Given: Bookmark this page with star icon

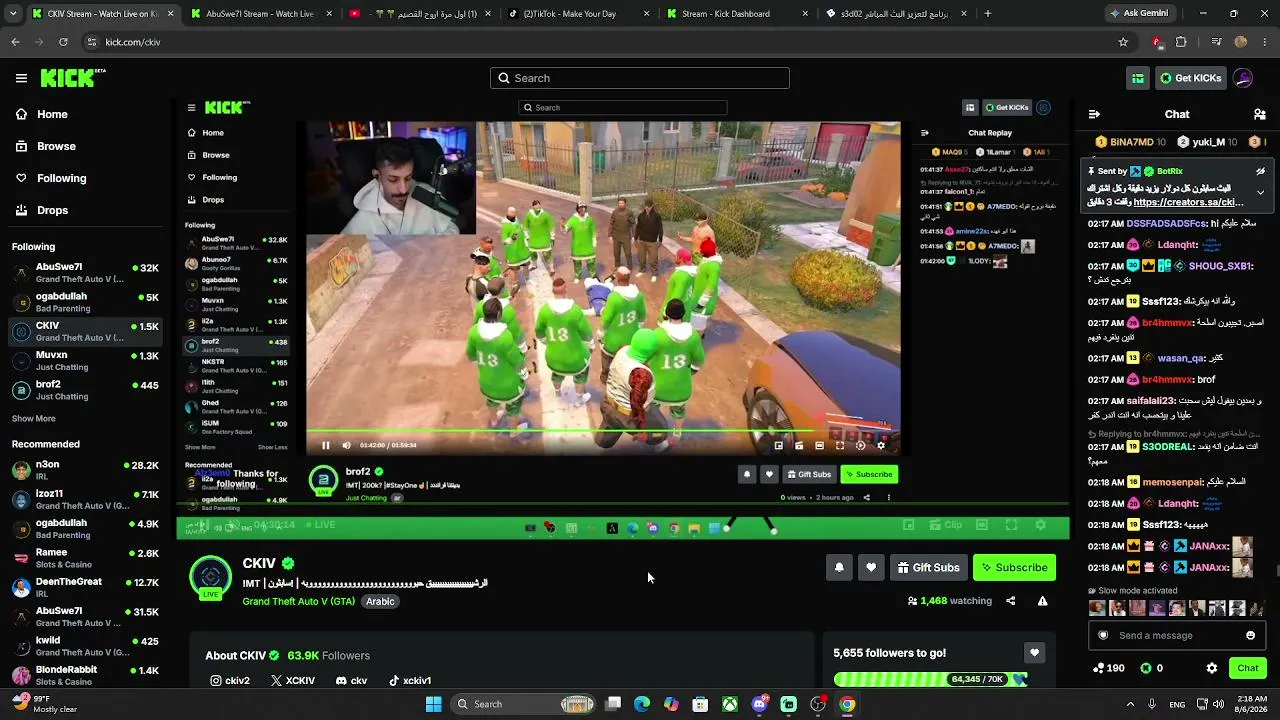Looking at the screenshot, I should [x=1123, y=42].
